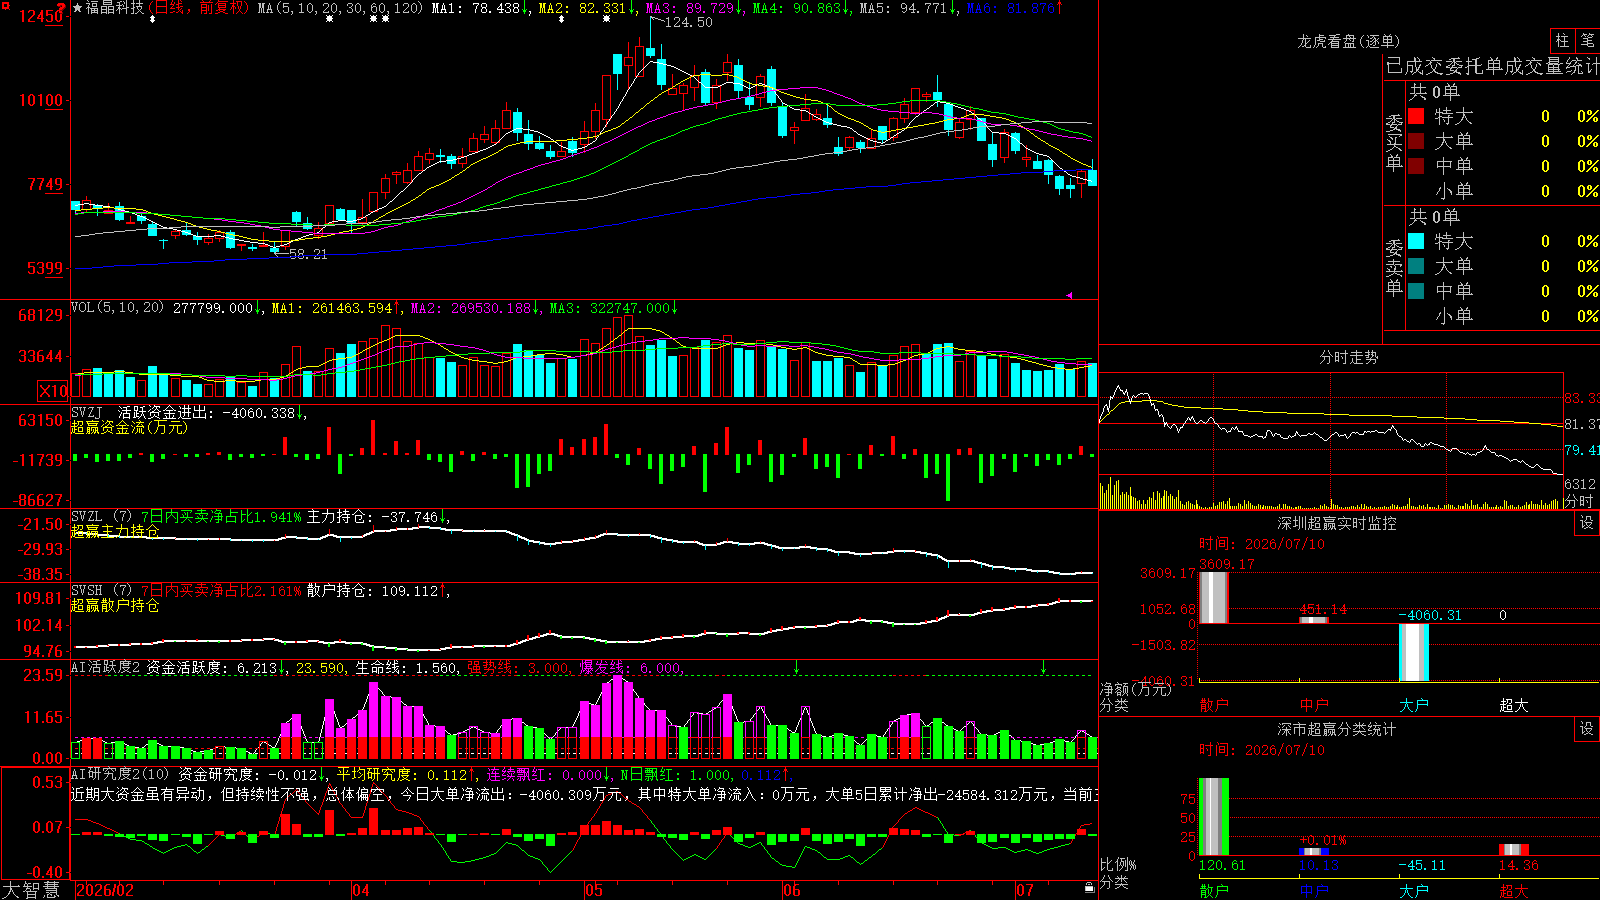Click the 58.21 low price label

308,254
